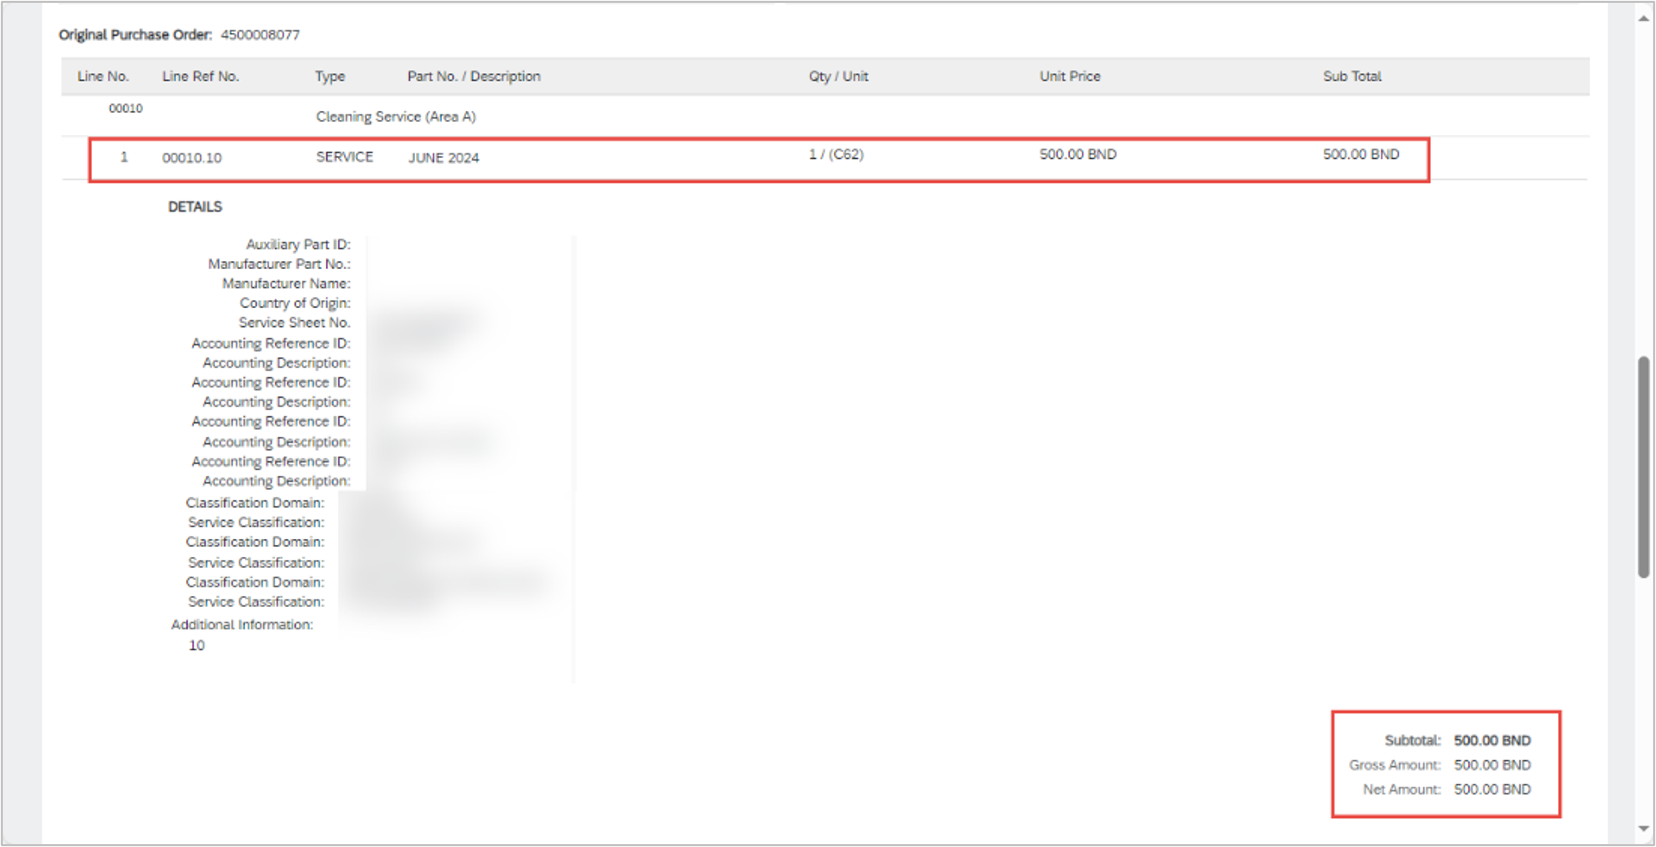This screenshot has width=1656, height=847.
Task: Click the vertical scrollbar thumb
Action: point(1643,466)
